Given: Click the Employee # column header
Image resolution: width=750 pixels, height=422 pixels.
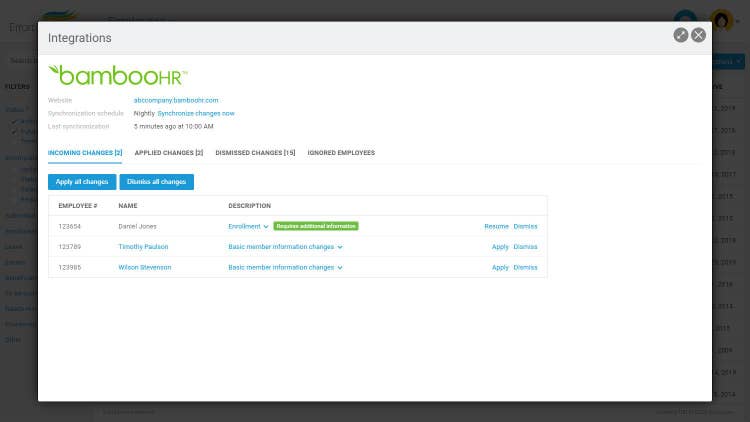Looking at the screenshot, I should point(77,206).
